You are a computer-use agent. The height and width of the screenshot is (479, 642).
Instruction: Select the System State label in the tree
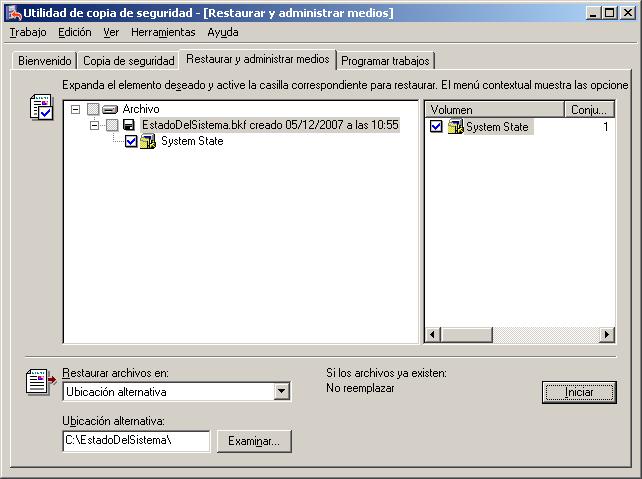[192, 141]
